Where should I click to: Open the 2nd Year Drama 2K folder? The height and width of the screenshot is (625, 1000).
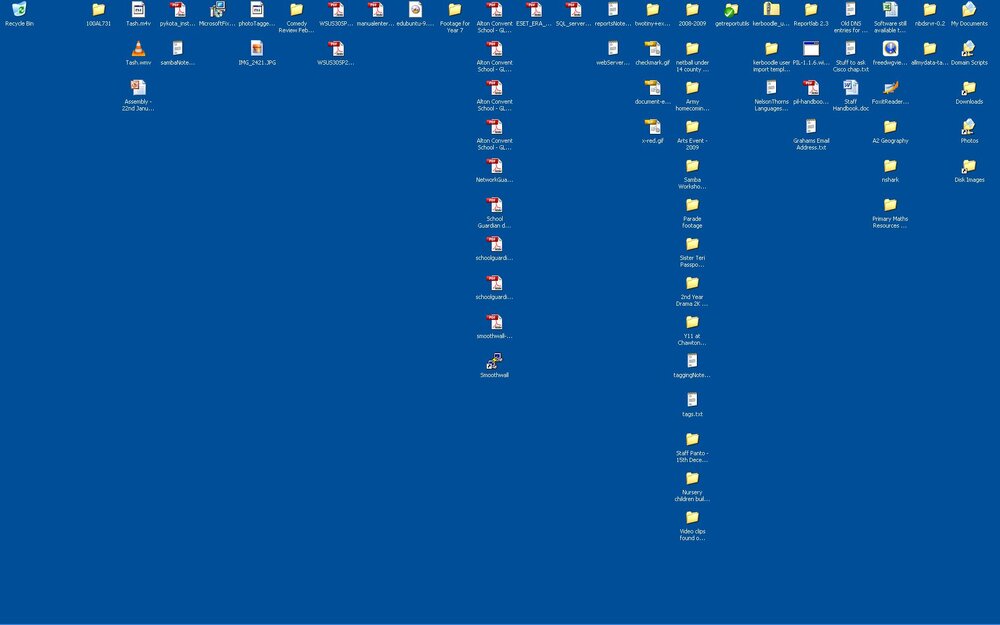click(692, 283)
